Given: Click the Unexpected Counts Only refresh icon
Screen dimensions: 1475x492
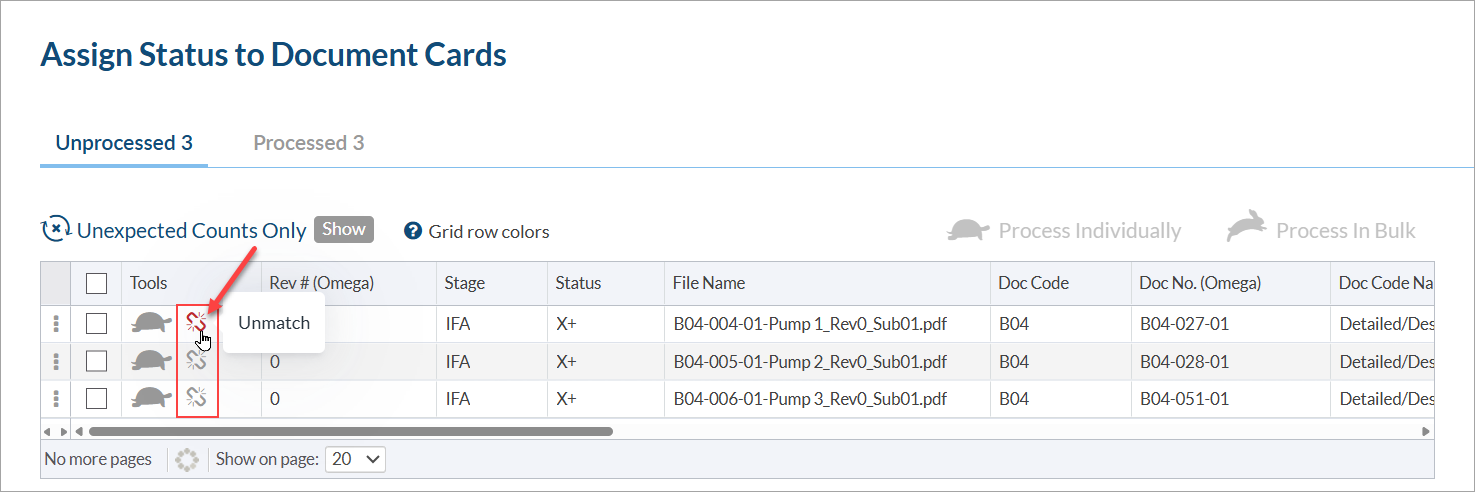Looking at the screenshot, I should point(55,230).
